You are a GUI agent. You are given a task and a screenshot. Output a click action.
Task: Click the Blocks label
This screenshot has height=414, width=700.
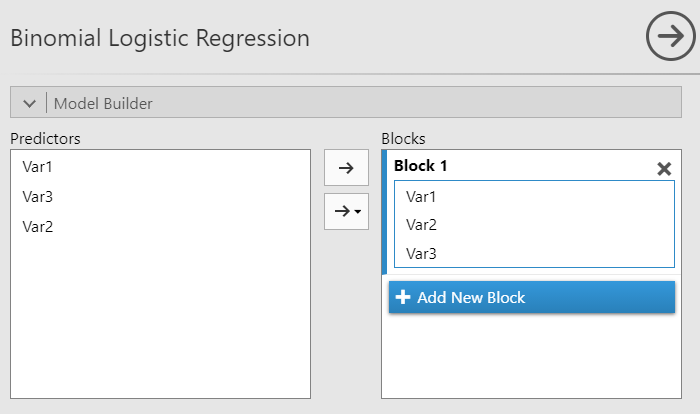click(x=403, y=138)
